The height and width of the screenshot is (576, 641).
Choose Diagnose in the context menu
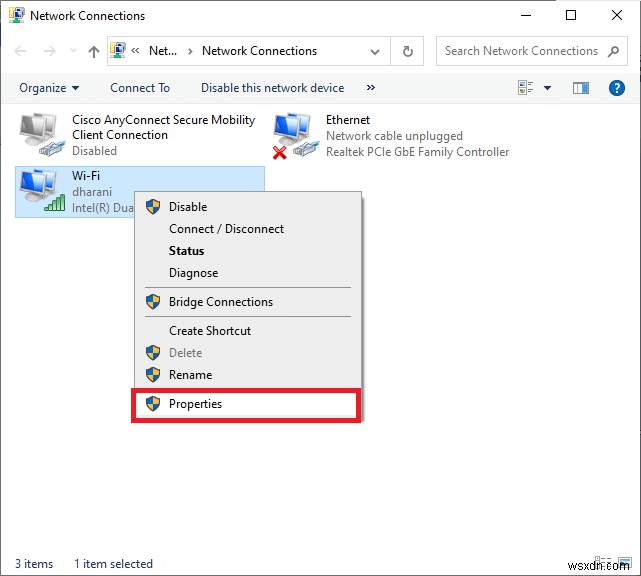[248, 273]
